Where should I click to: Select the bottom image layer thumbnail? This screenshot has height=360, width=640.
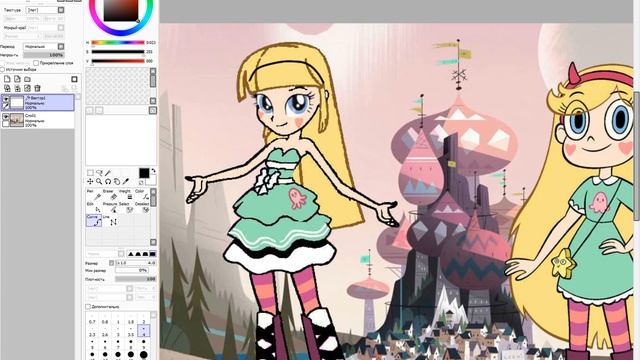click(17, 120)
